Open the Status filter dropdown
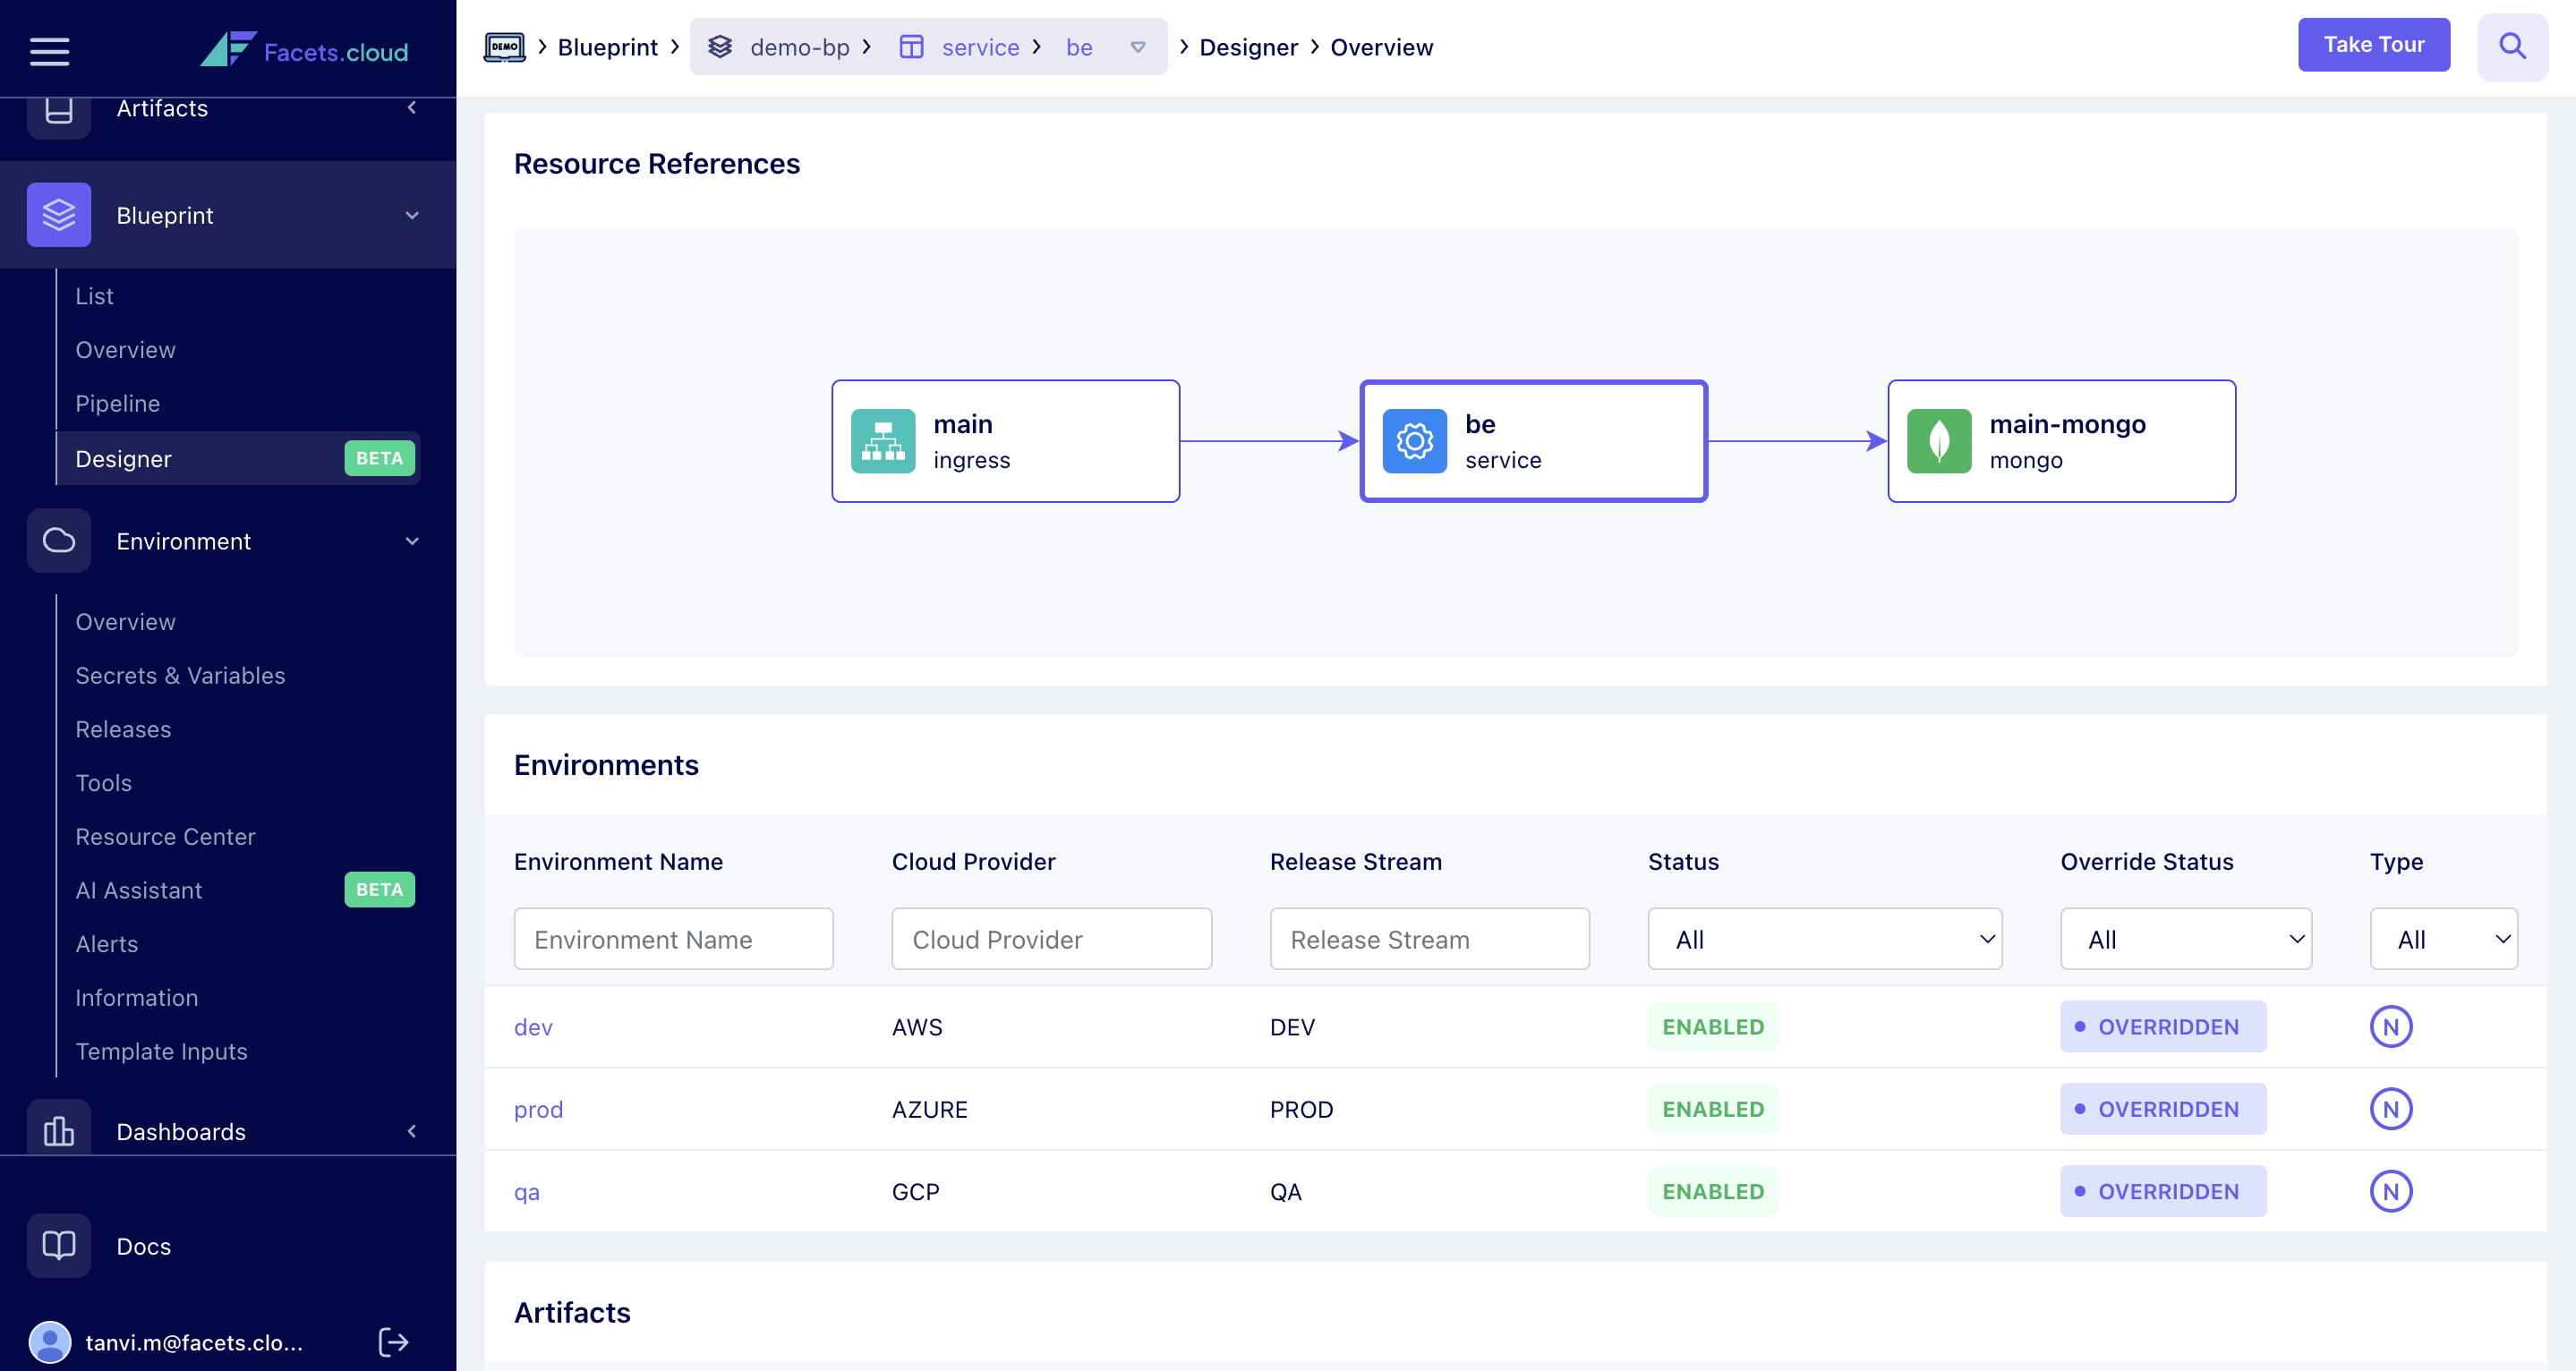 (x=1823, y=938)
